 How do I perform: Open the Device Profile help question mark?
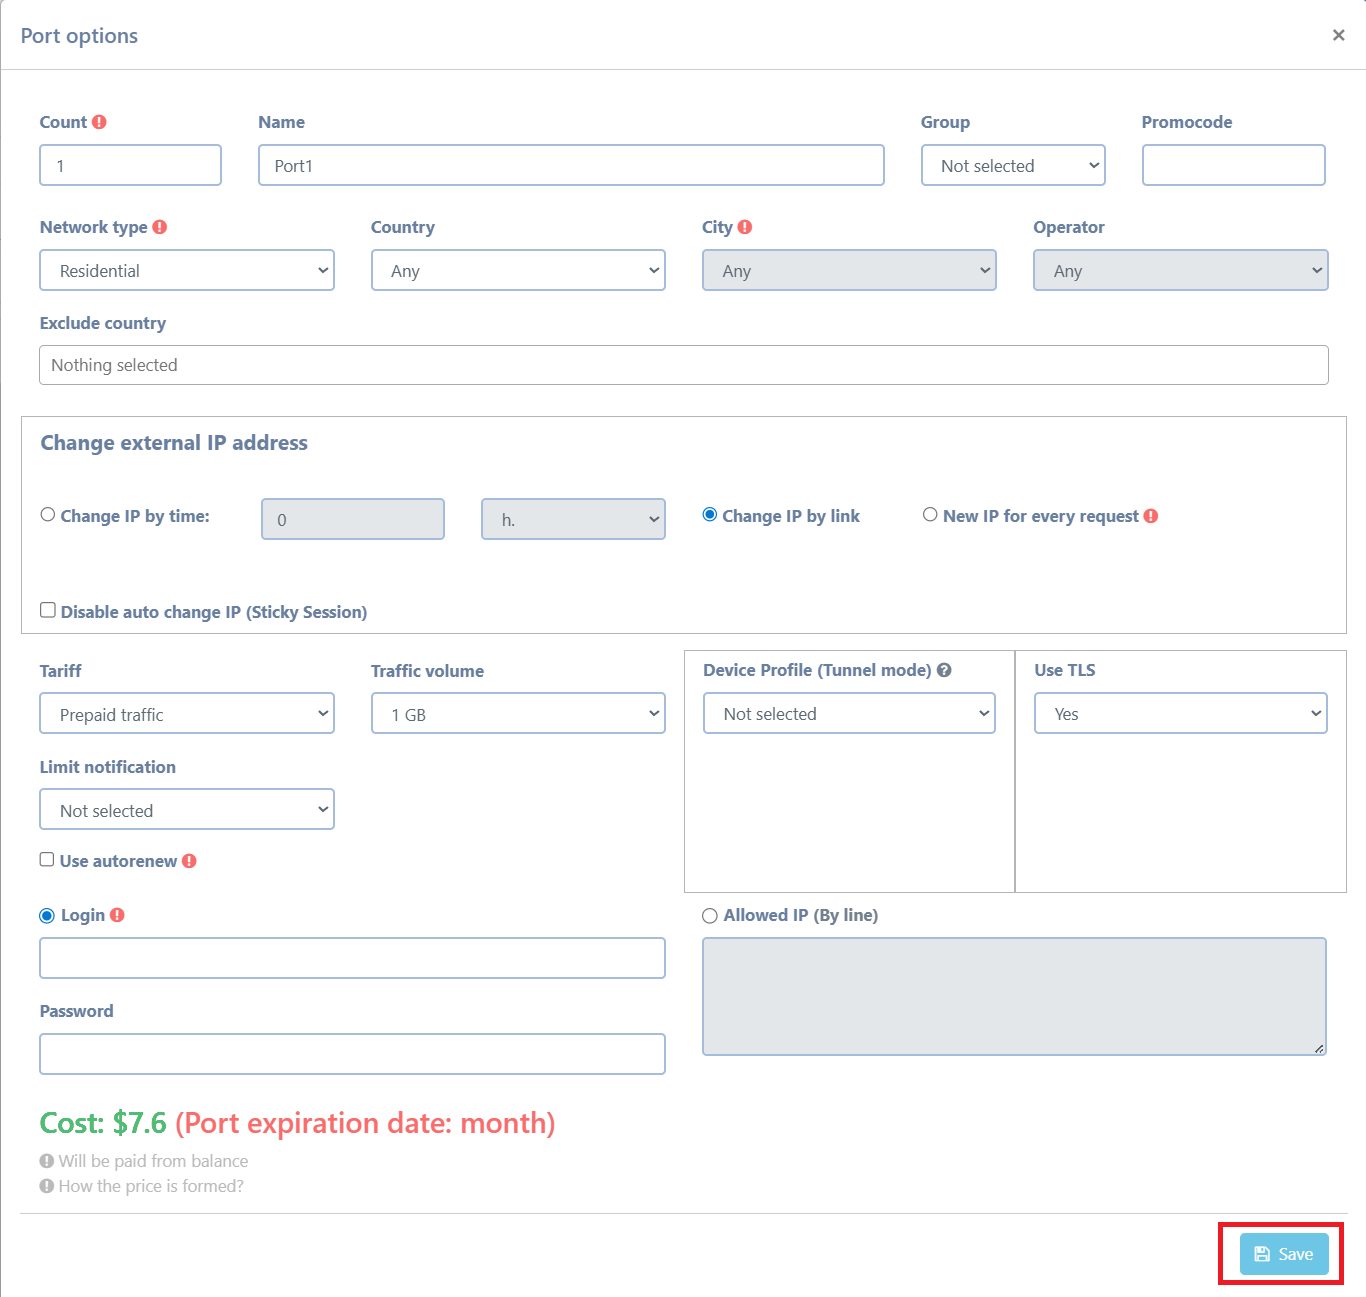pos(945,670)
